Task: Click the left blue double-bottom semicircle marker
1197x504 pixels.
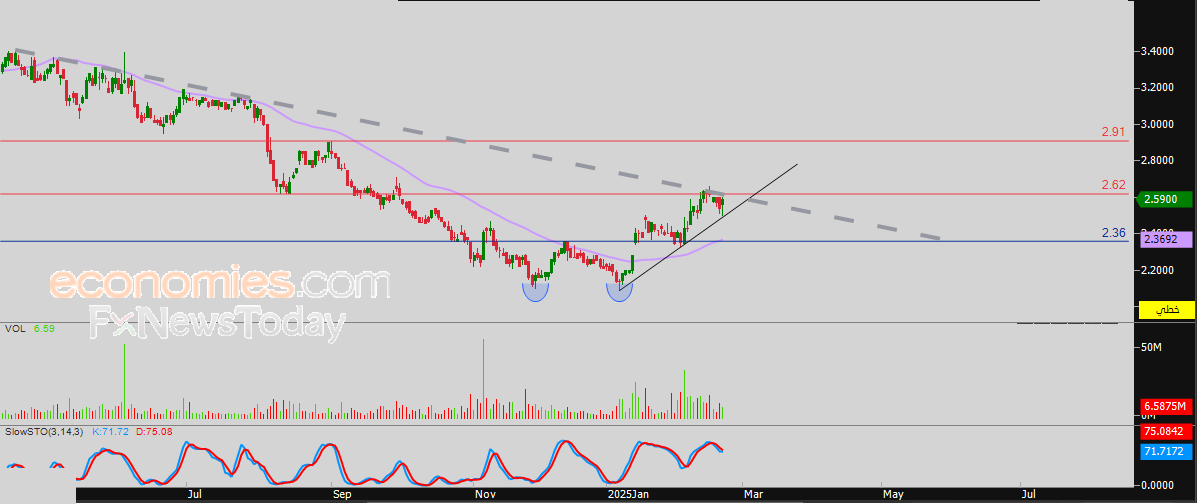Action: [536, 291]
